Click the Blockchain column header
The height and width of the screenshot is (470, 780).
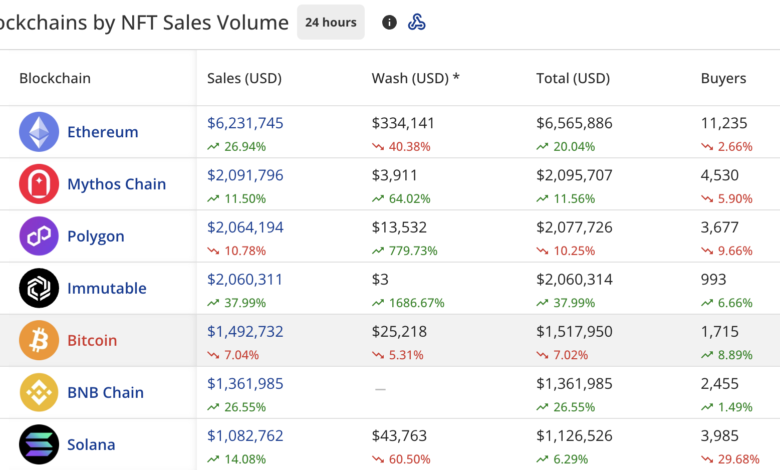point(57,78)
